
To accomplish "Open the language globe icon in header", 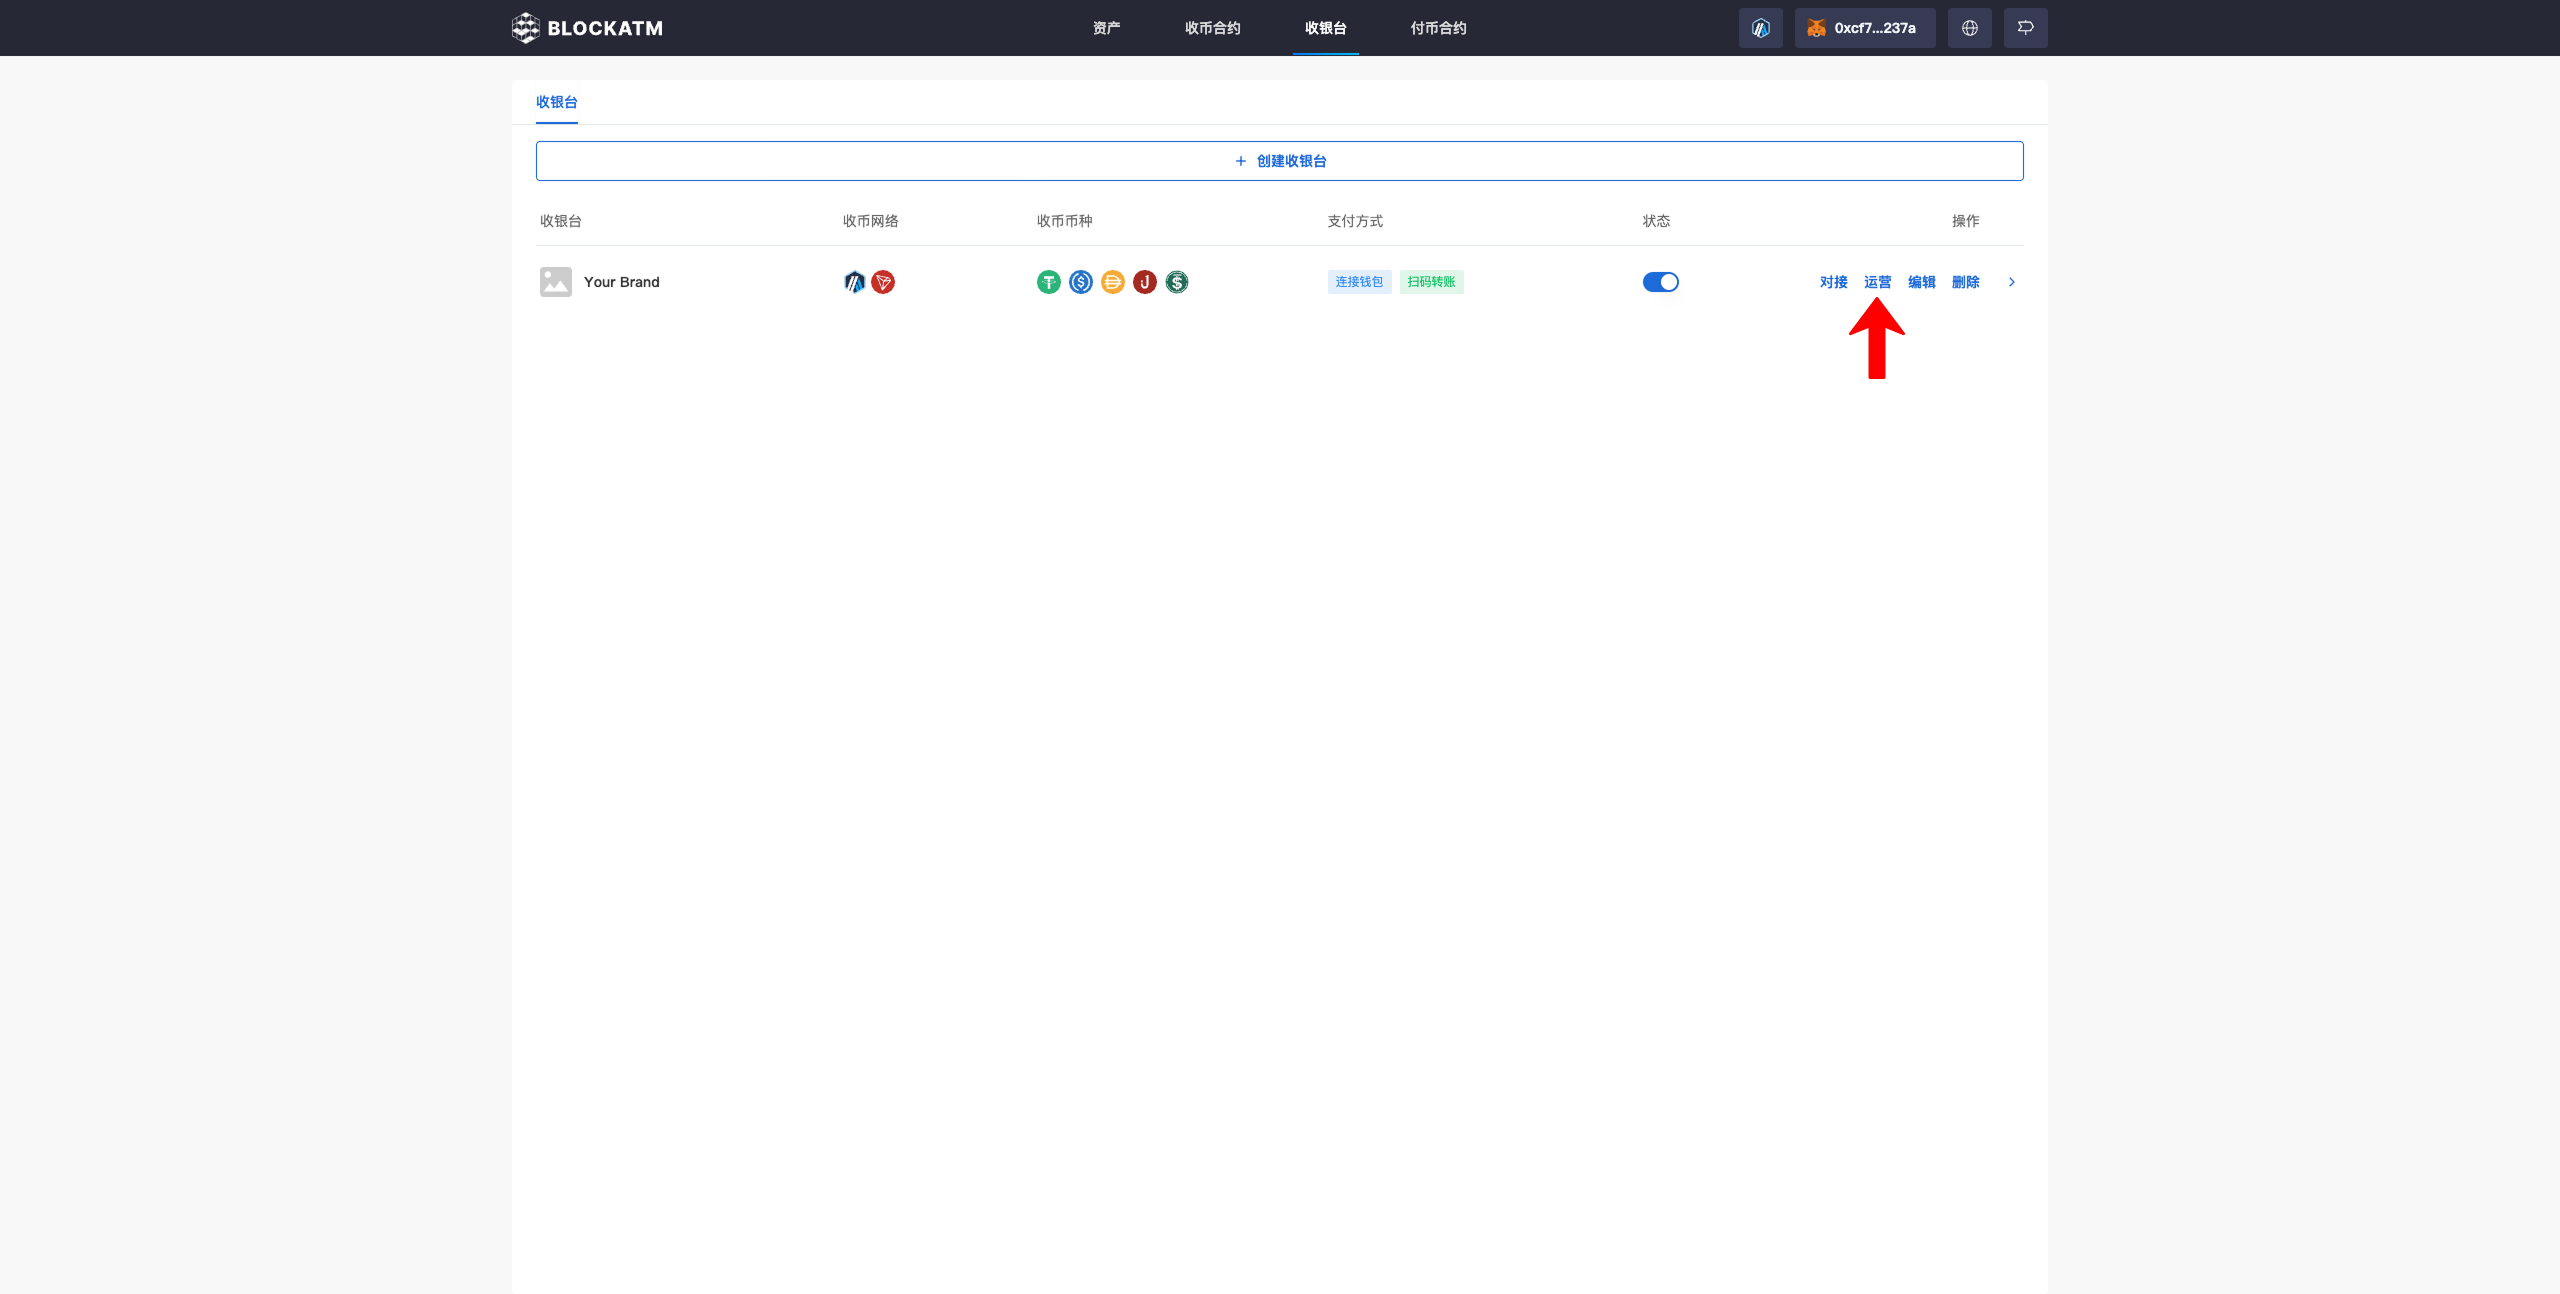I will 1969,28.
